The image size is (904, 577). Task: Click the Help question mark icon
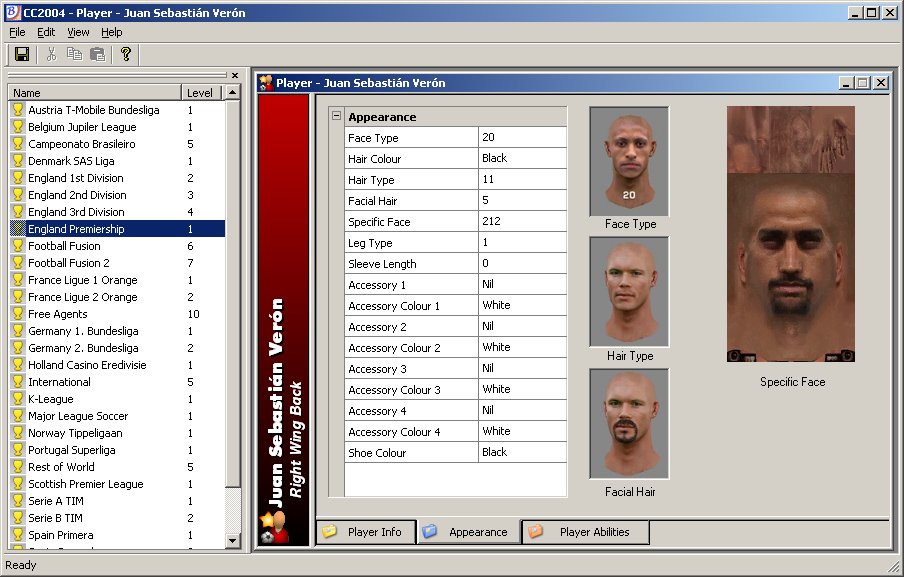pyautogui.click(x=126, y=54)
